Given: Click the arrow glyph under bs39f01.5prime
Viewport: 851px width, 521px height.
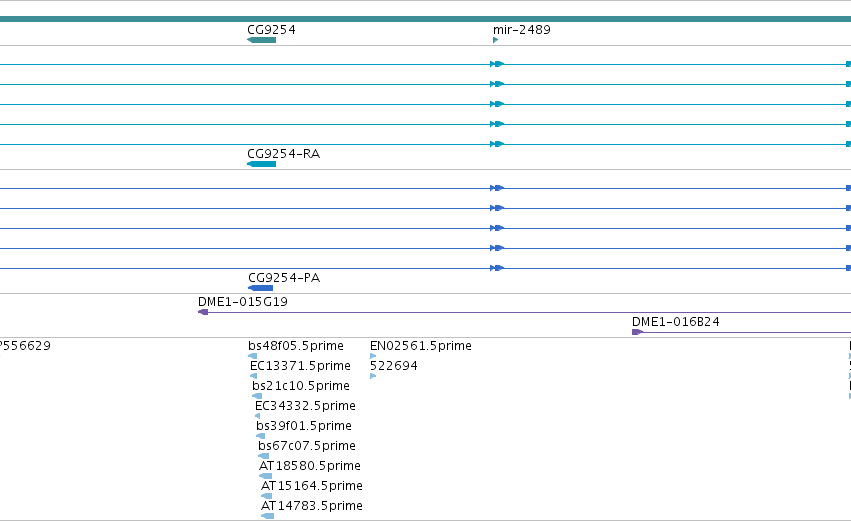Looking at the screenshot, I should pyautogui.click(x=261, y=436).
